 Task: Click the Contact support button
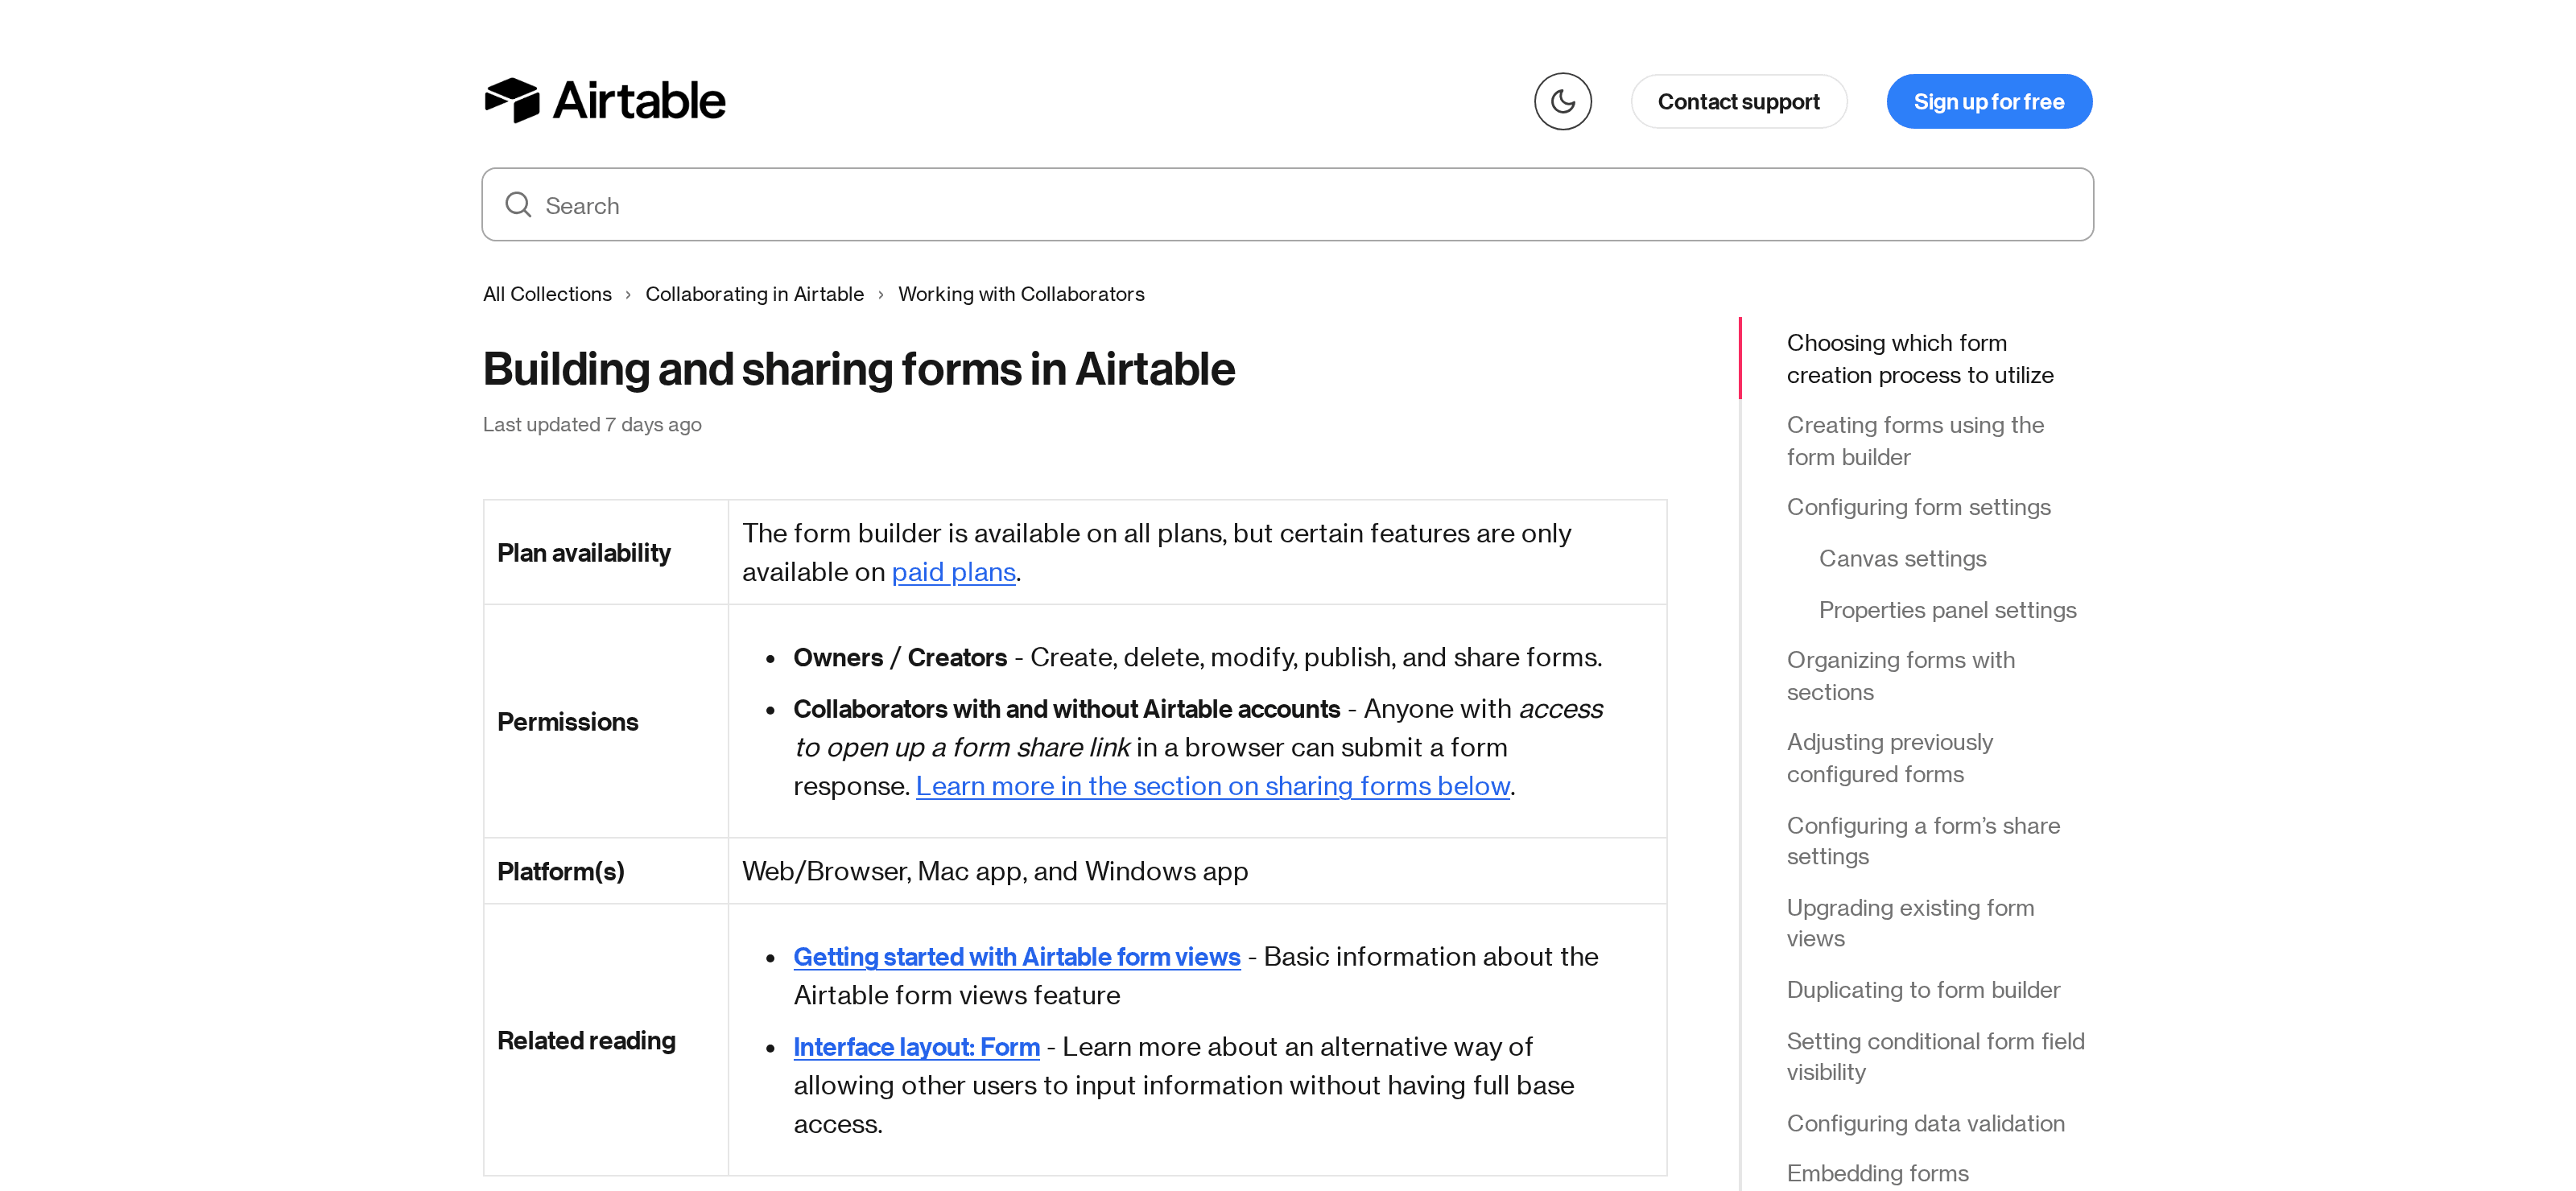[1738, 101]
